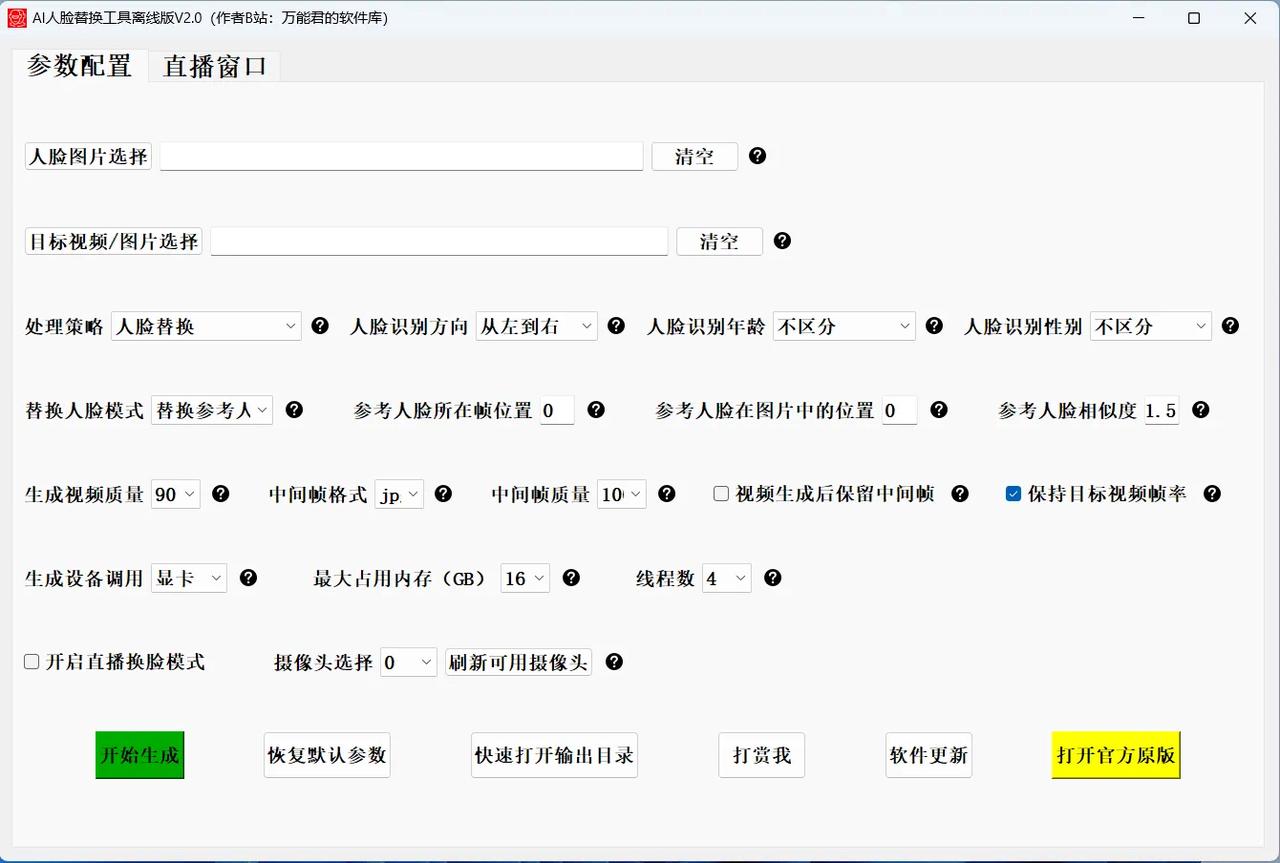Uncheck 保持目标视频帧率 checkbox
This screenshot has height=863, width=1280.
click(1013, 494)
